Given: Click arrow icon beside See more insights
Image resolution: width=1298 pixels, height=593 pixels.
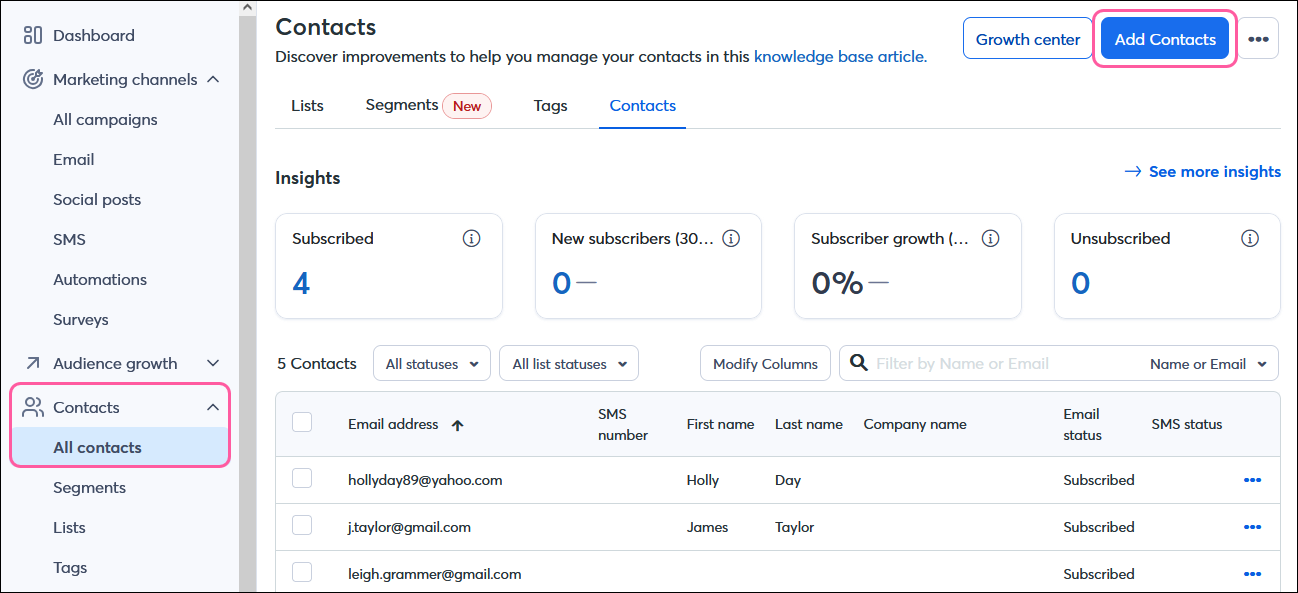Looking at the screenshot, I should (x=1133, y=172).
